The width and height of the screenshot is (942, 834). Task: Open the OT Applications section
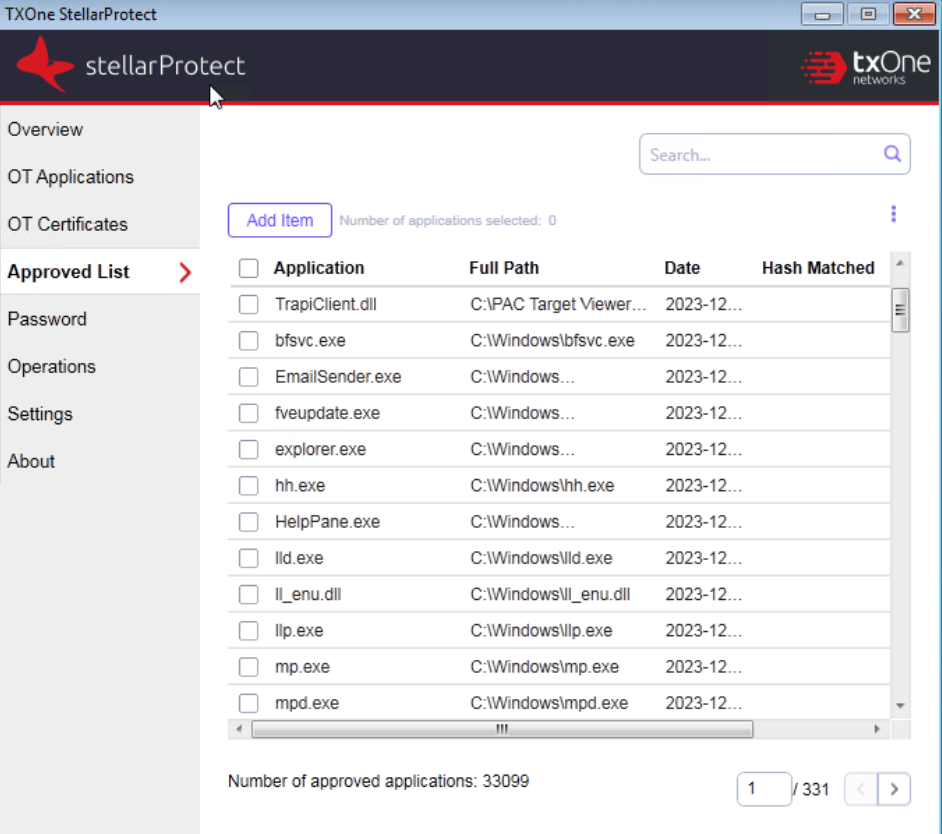click(70, 177)
